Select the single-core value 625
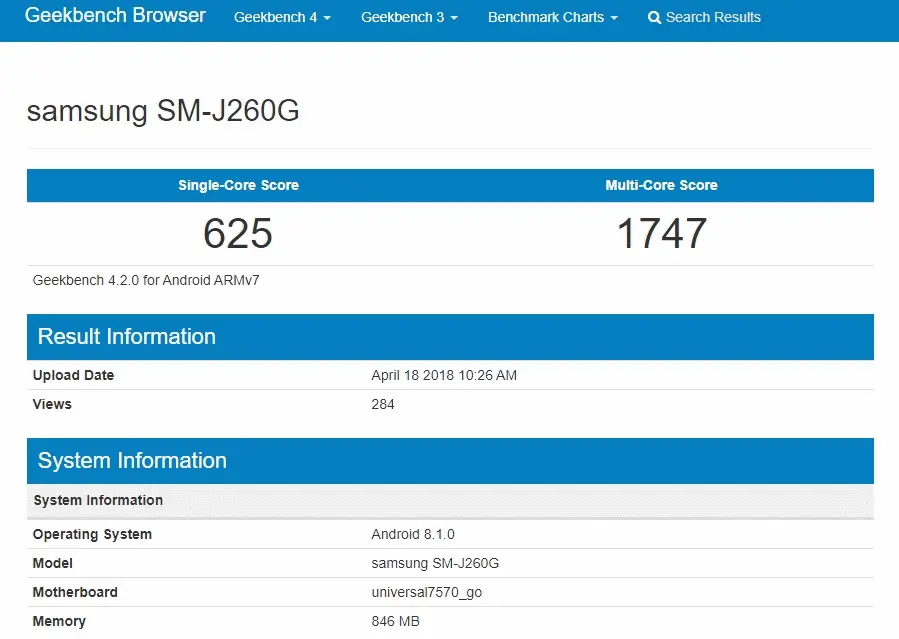The image size is (899, 639). click(238, 233)
